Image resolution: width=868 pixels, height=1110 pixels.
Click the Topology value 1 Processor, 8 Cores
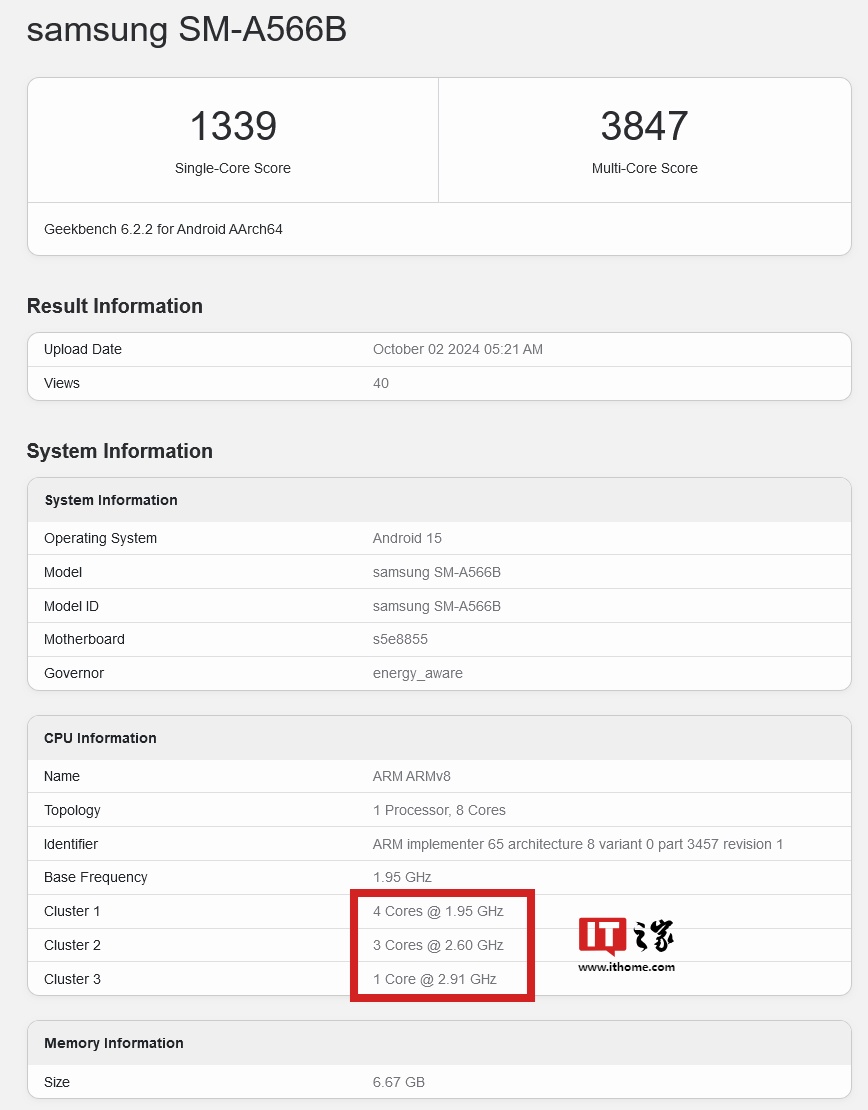(x=439, y=810)
